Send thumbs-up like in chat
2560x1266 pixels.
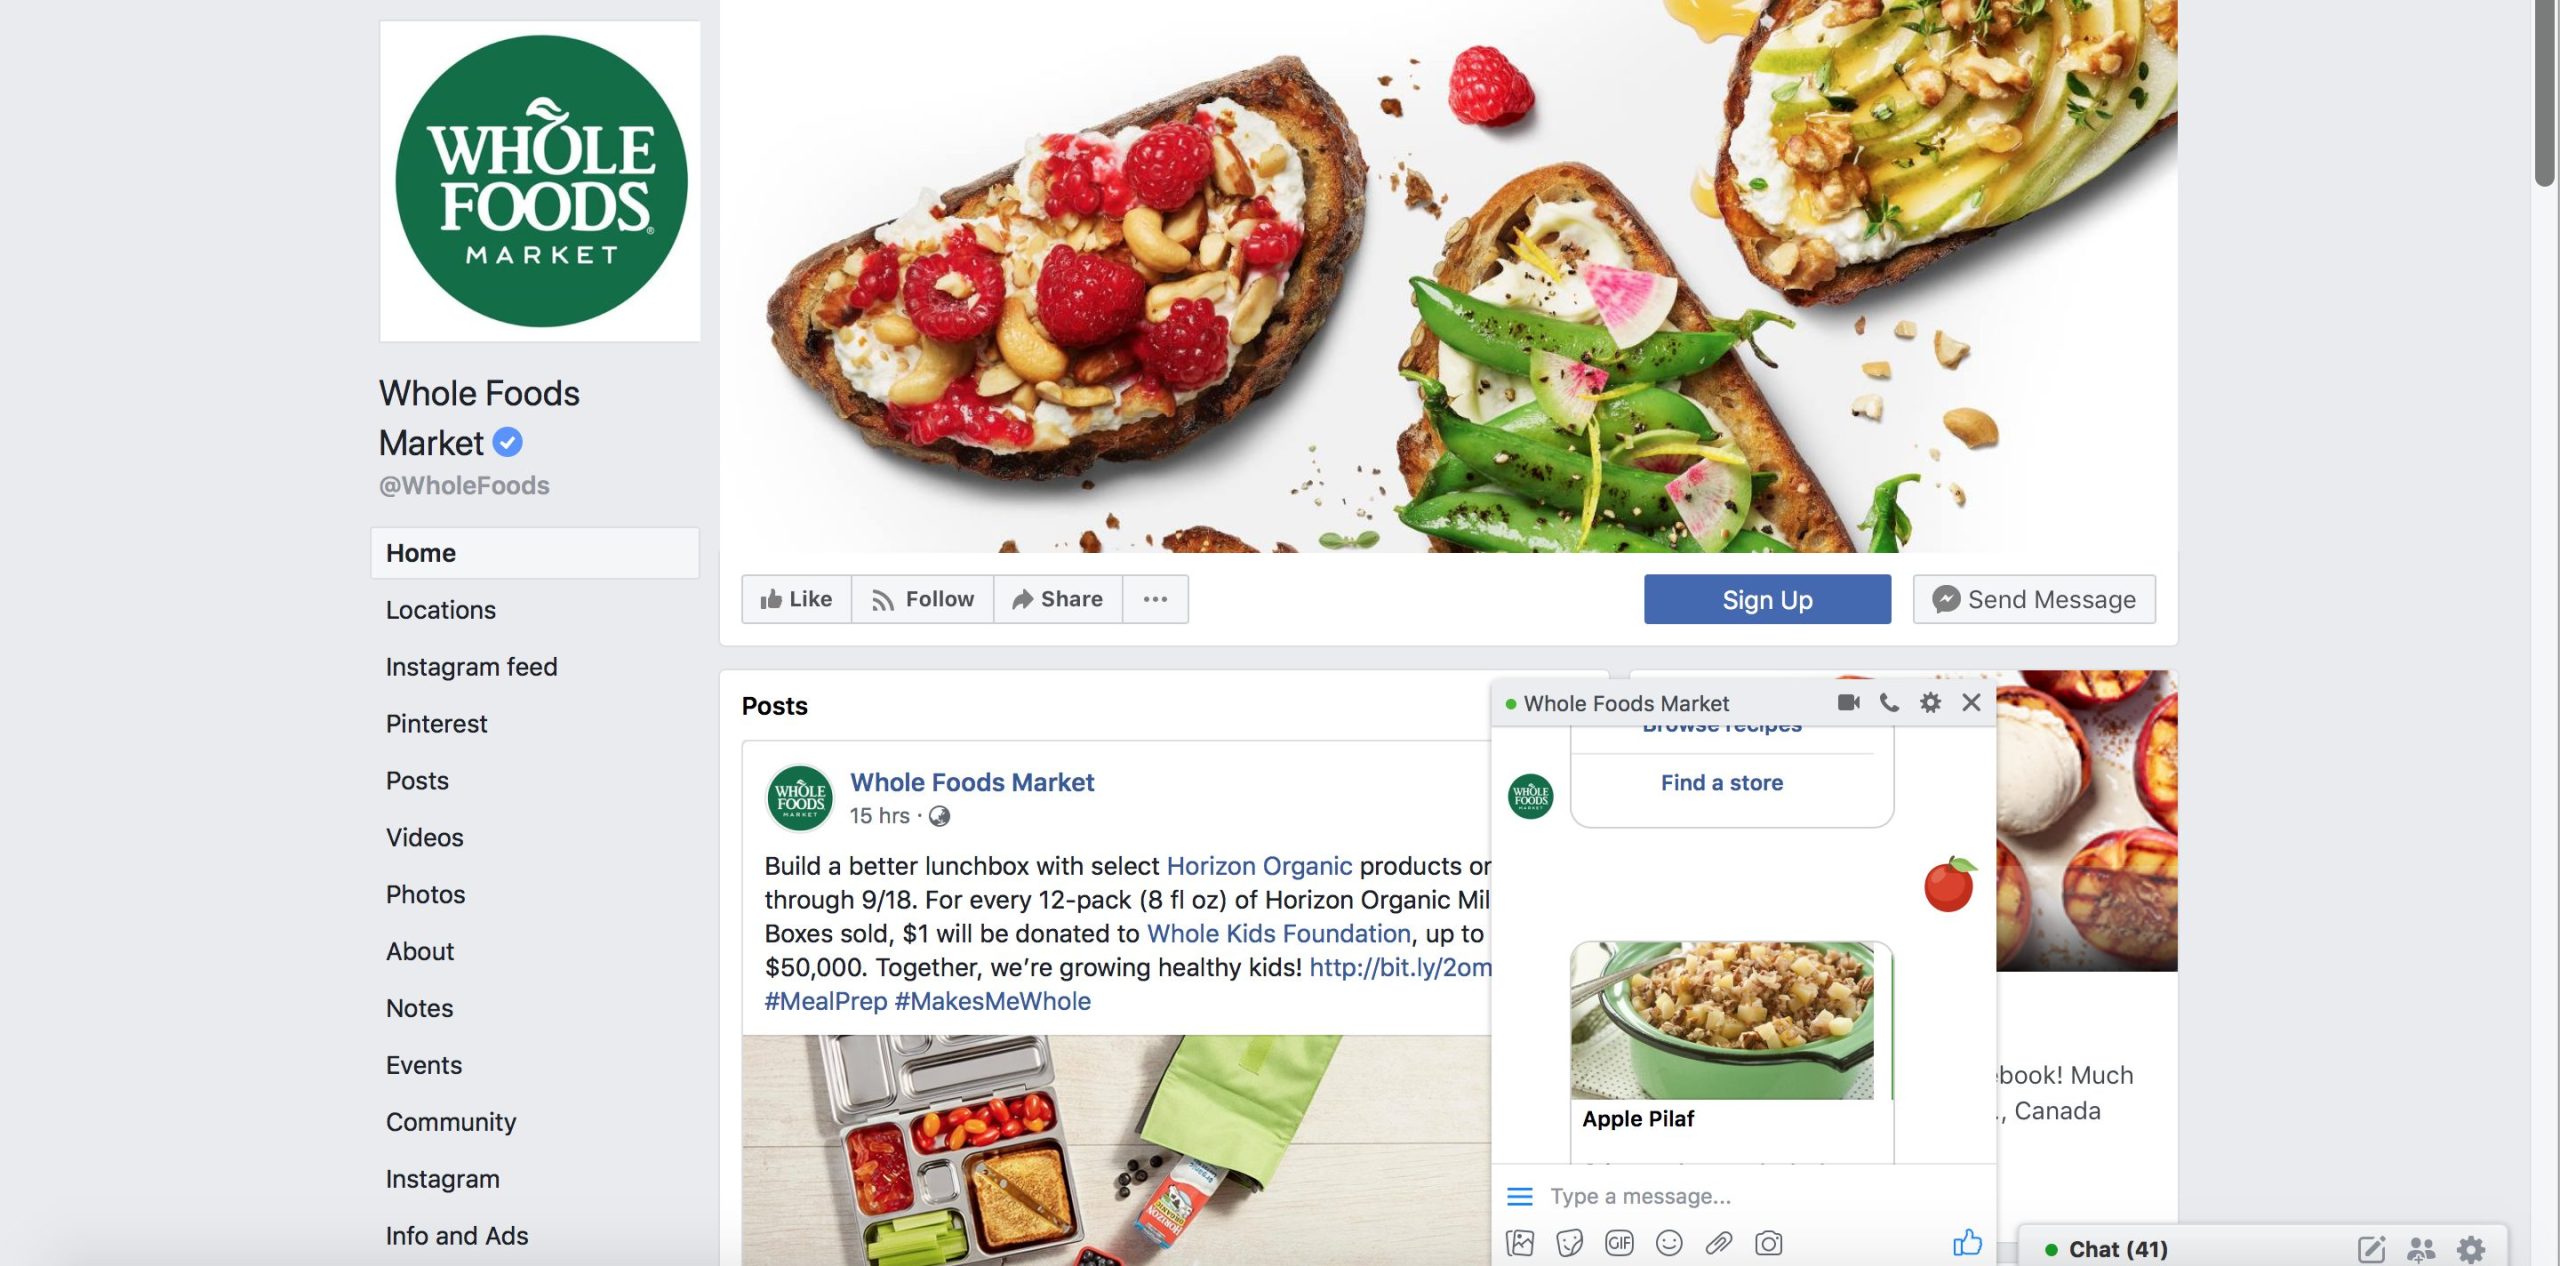[1967, 1242]
